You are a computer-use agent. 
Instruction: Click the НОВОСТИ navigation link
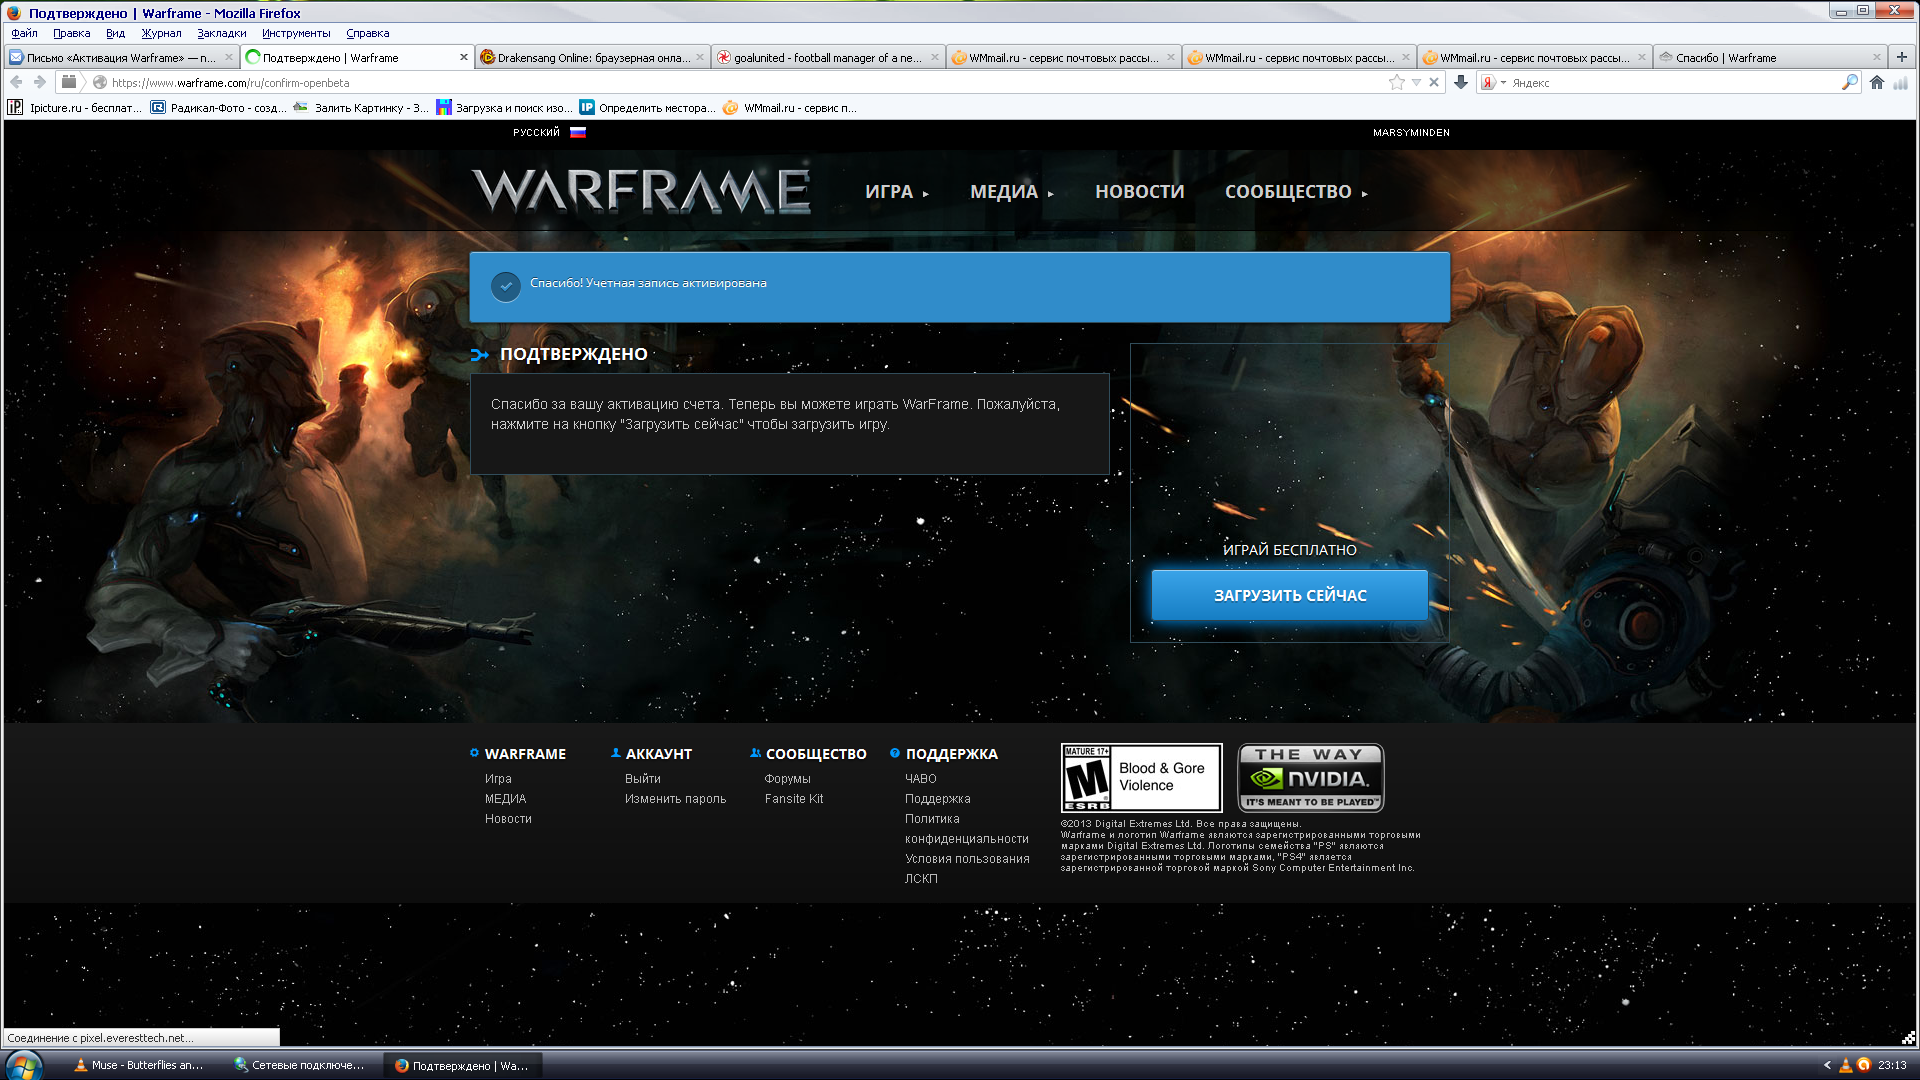point(1139,192)
